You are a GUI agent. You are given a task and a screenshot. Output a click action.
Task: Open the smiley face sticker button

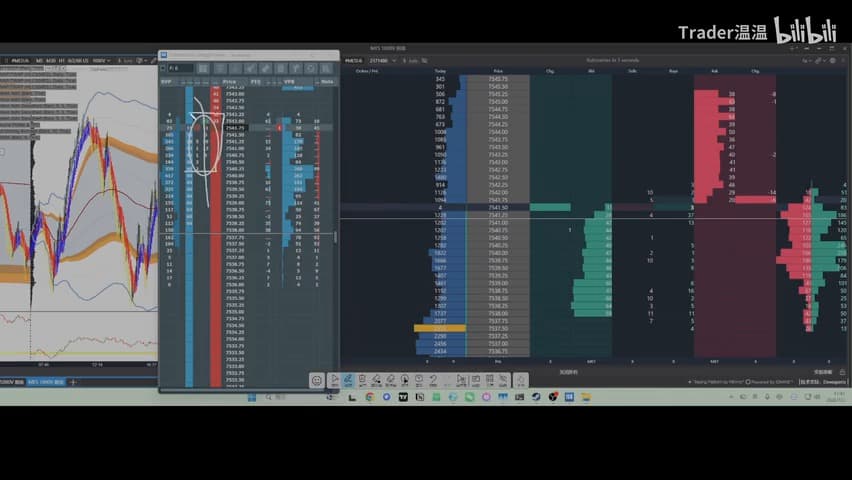click(317, 380)
